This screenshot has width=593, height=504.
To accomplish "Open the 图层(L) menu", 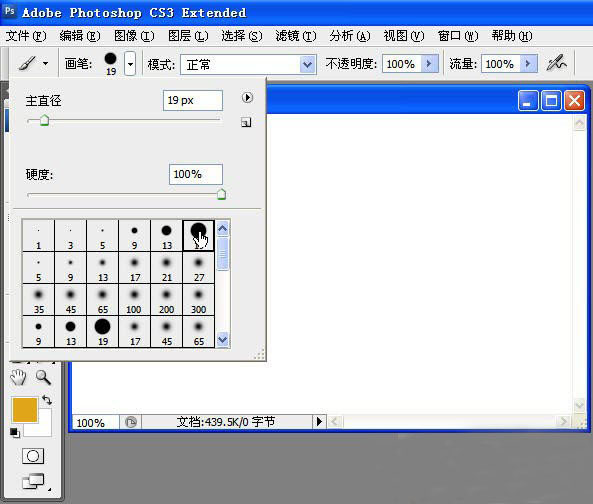I will (x=188, y=36).
